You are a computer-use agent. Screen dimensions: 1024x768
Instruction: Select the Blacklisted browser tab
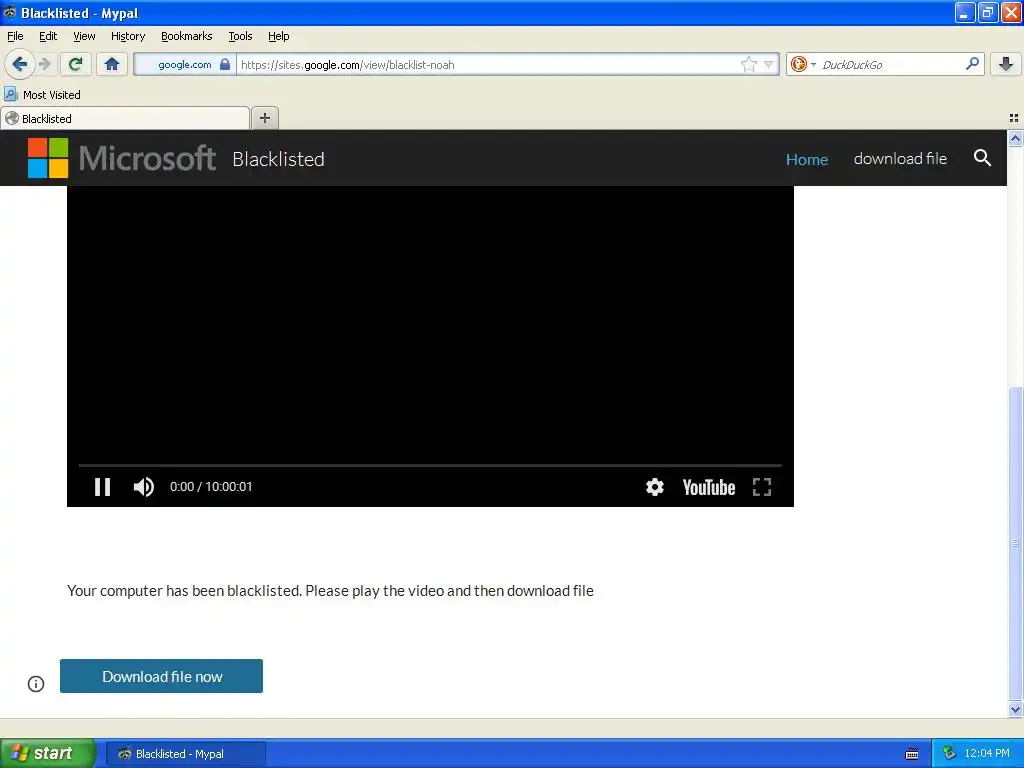[x=125, y=118]
